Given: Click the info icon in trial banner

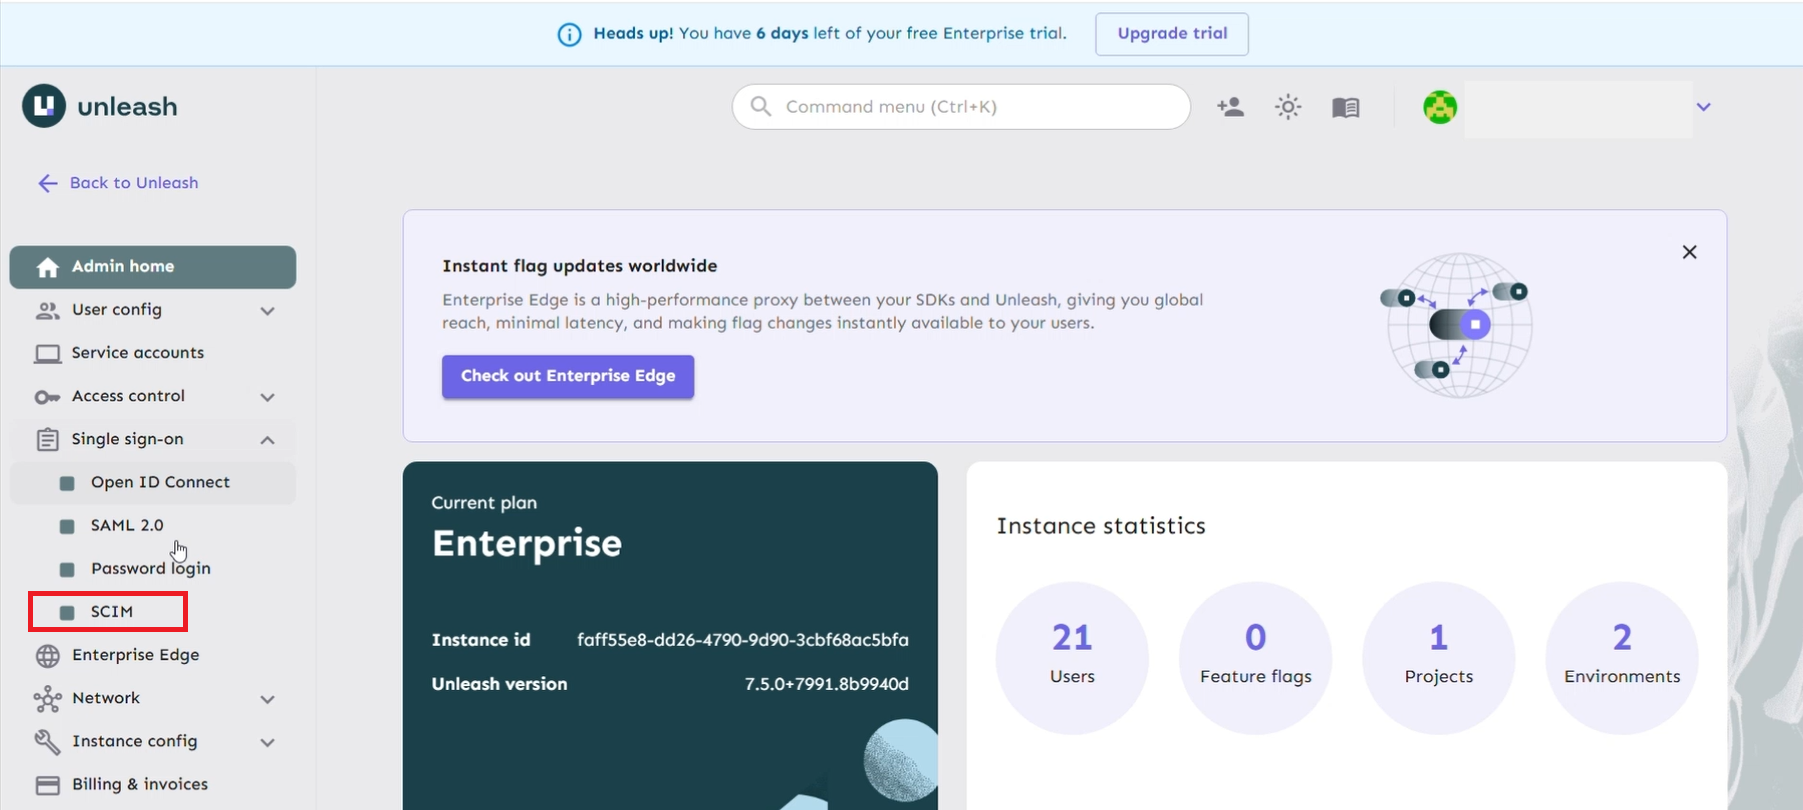Looking at the screenshot, I should click(569, 35).
